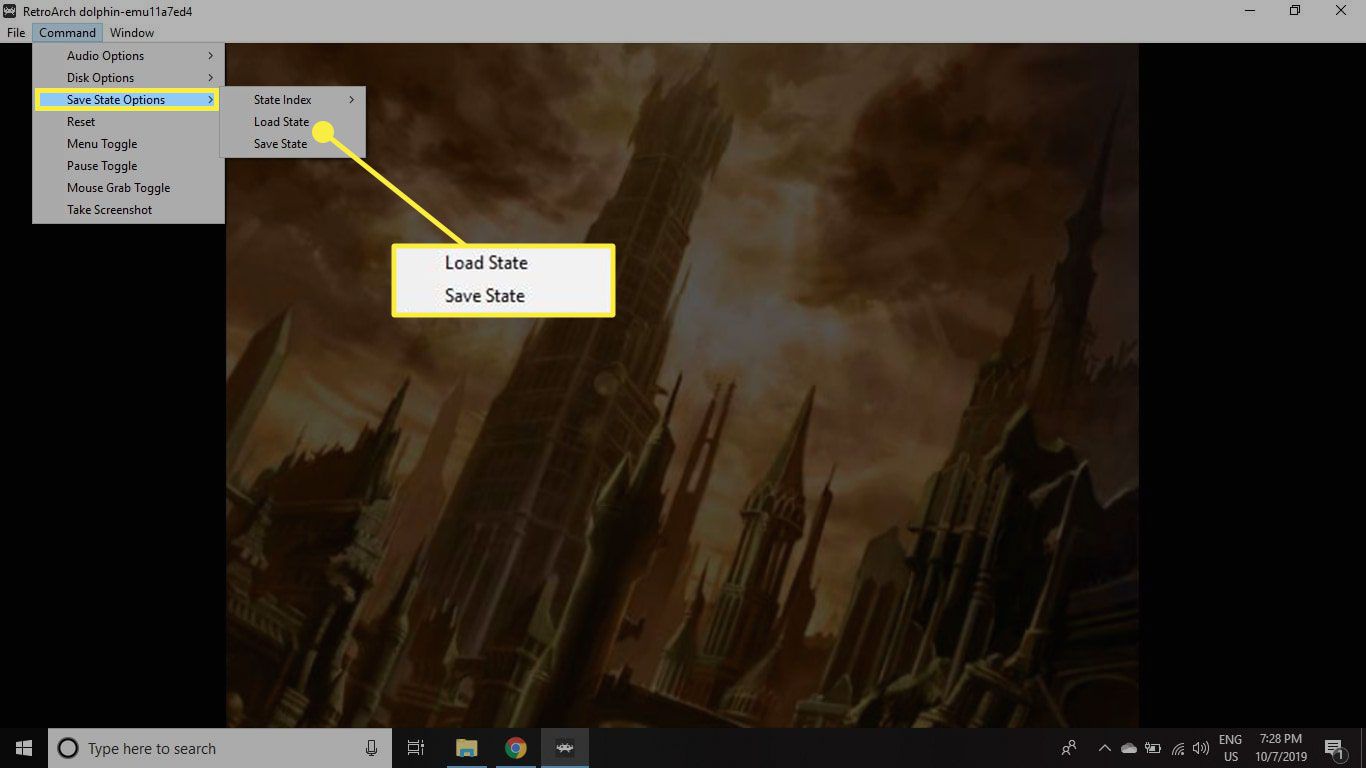Click the volume speaker tray icon
The image size is (1366, 768).
1201,748
